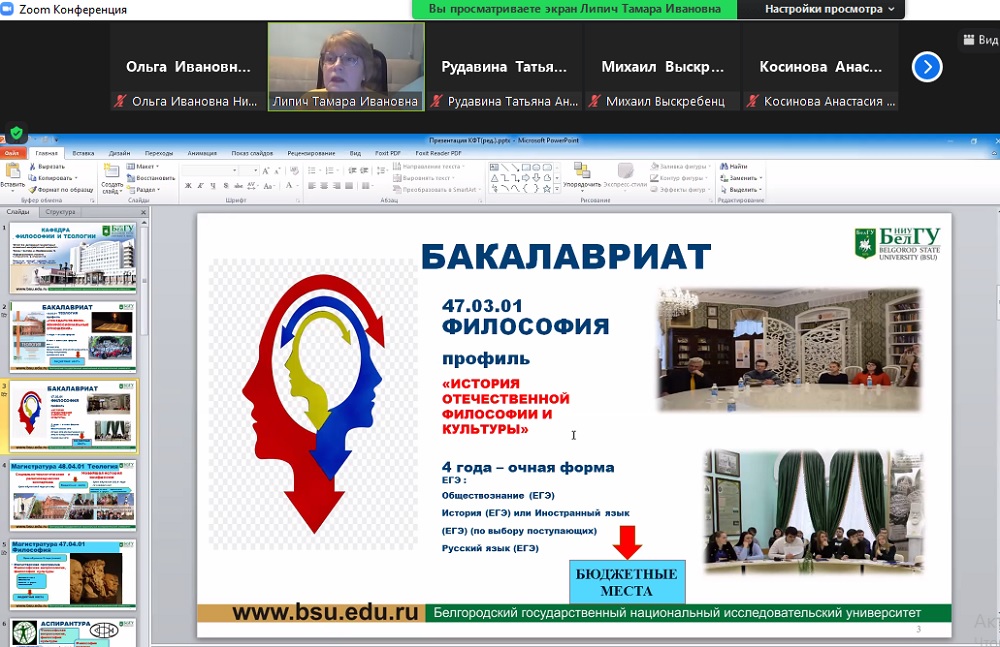The image size is (1000, 647).
Task: Open Направление текста text direction dropdown
Action: pyautogui.click(x=429, y=167)
